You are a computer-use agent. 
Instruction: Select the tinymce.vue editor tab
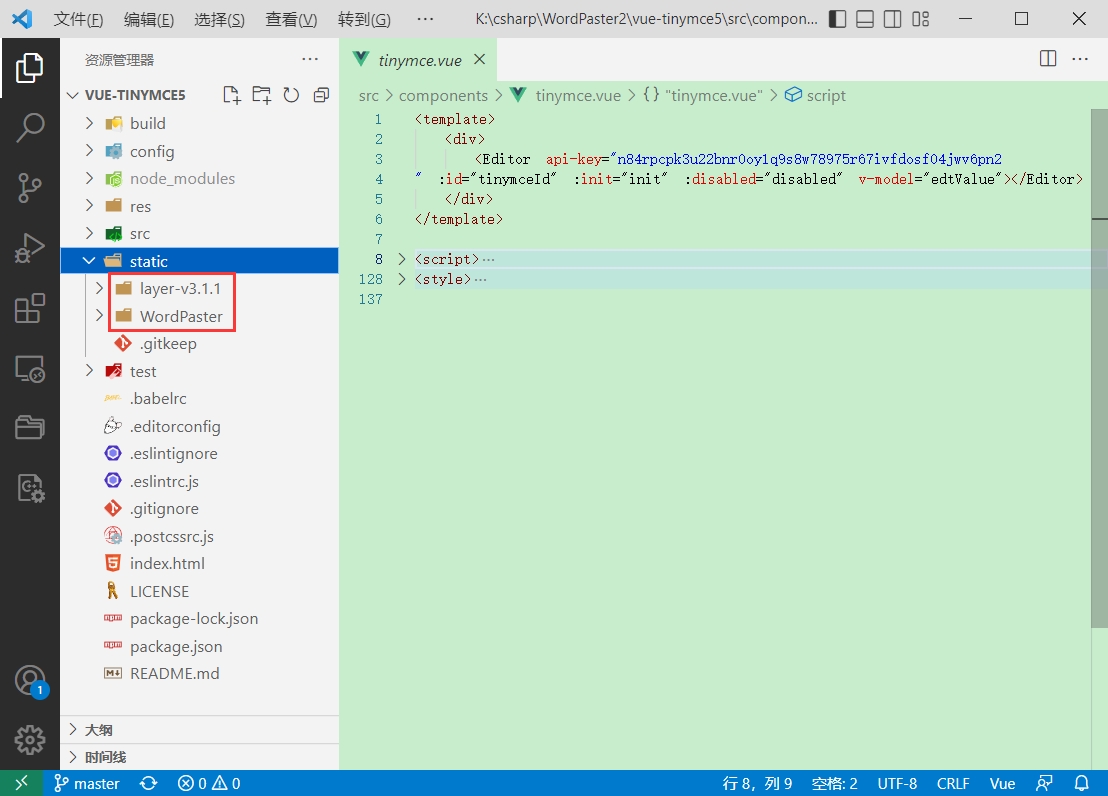click(419, 60)
